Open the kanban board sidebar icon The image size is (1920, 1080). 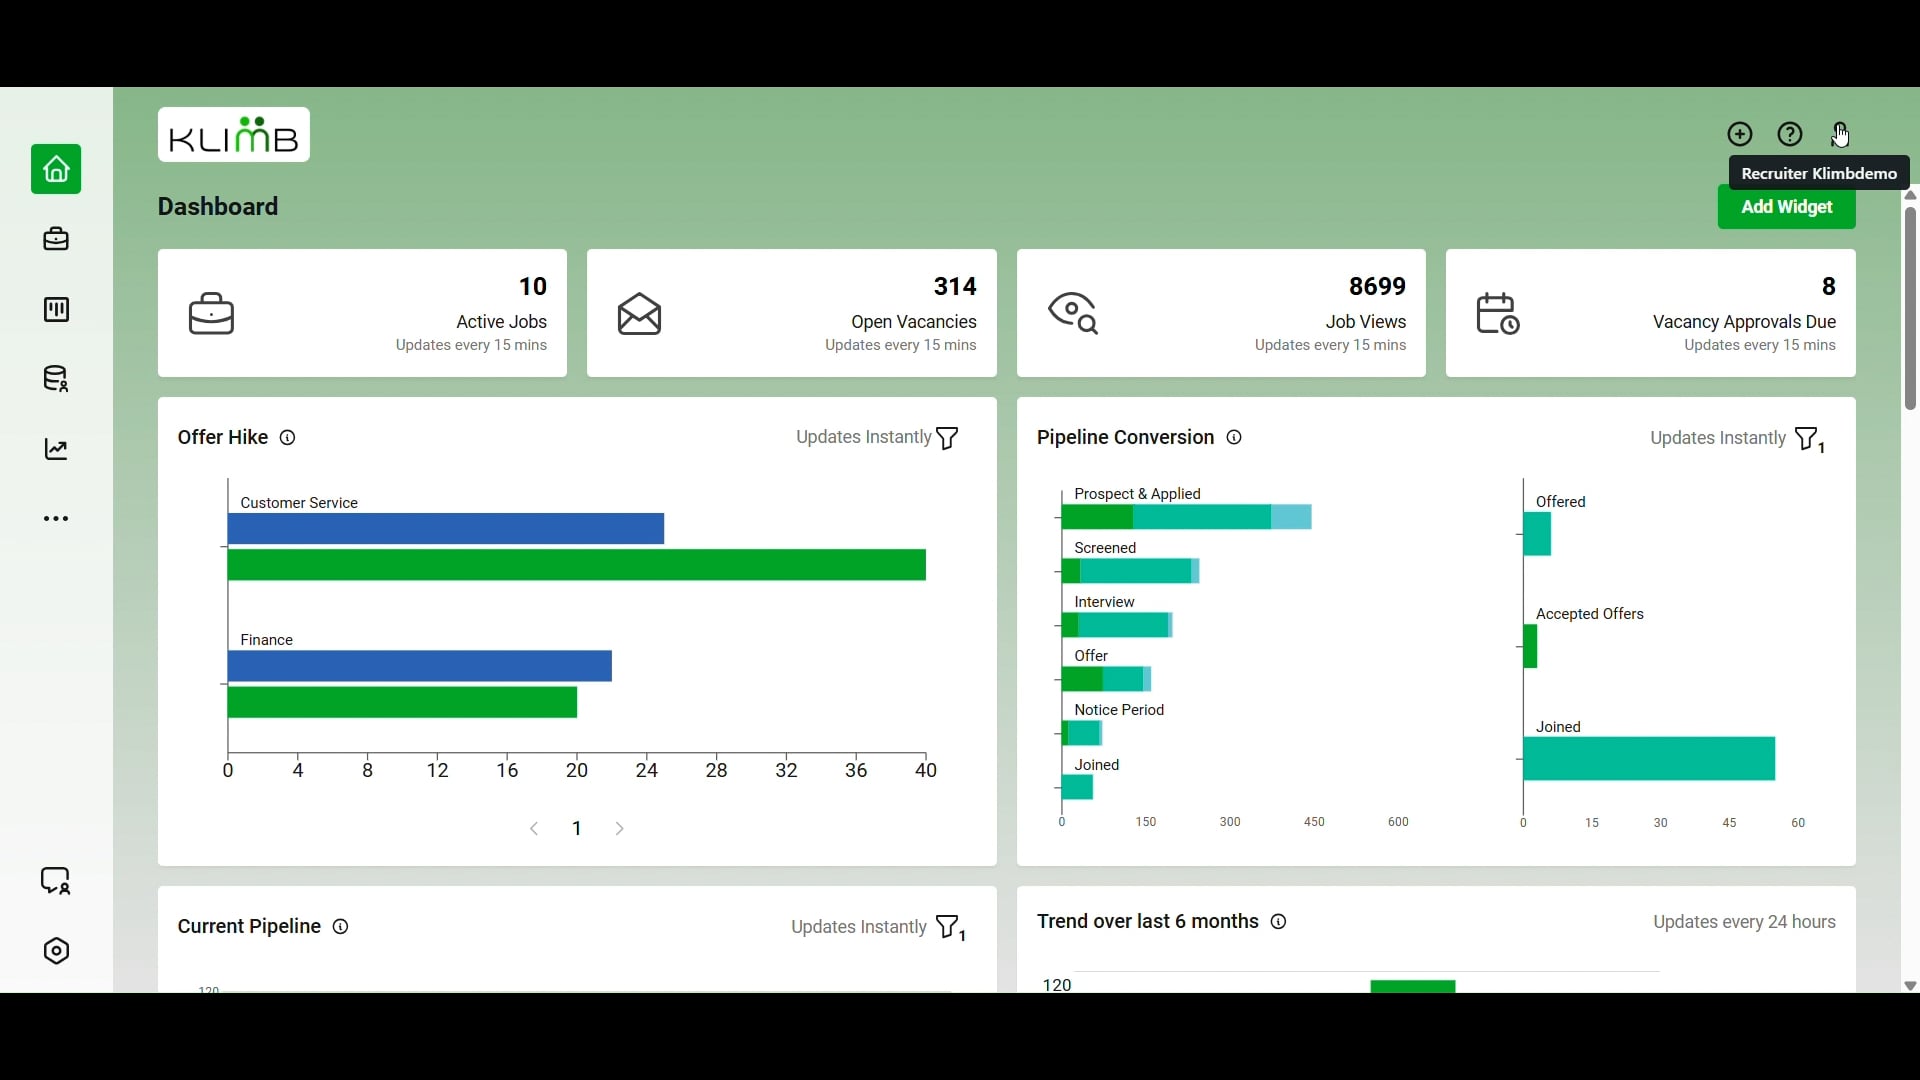tap(56, 310)
